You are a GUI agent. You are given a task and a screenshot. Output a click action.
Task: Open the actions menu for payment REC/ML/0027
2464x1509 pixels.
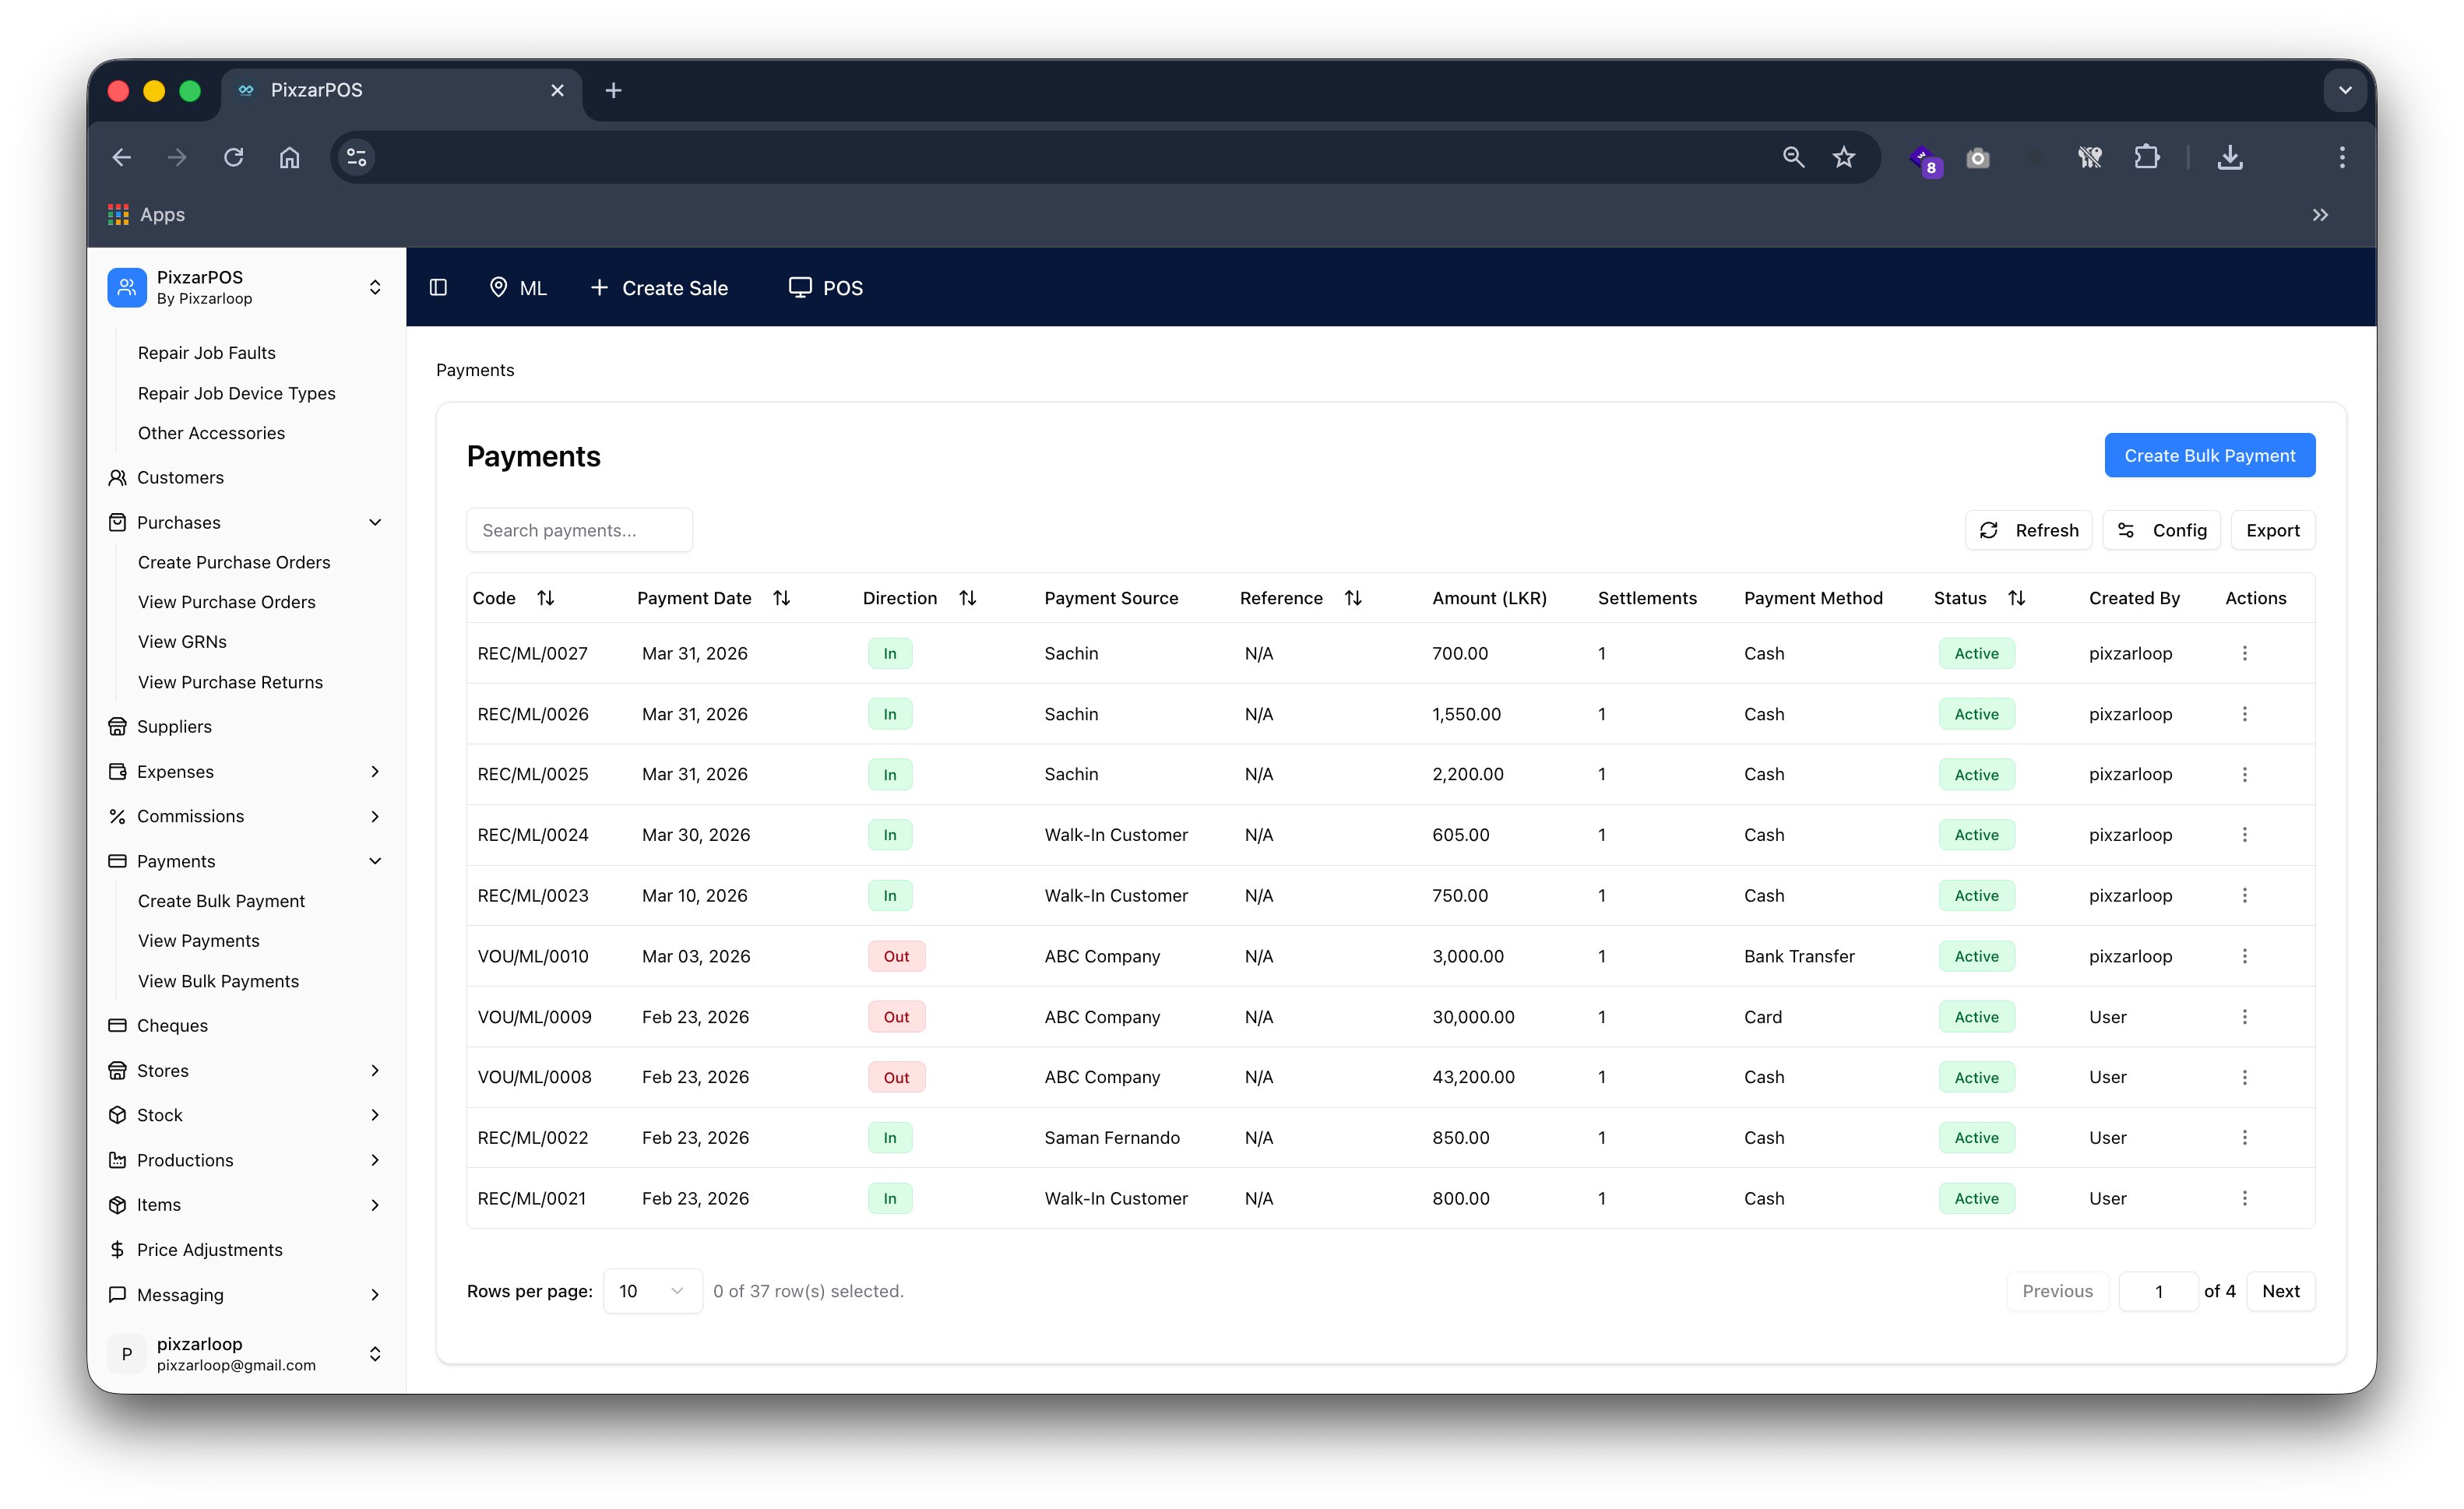pos(2245,653)
